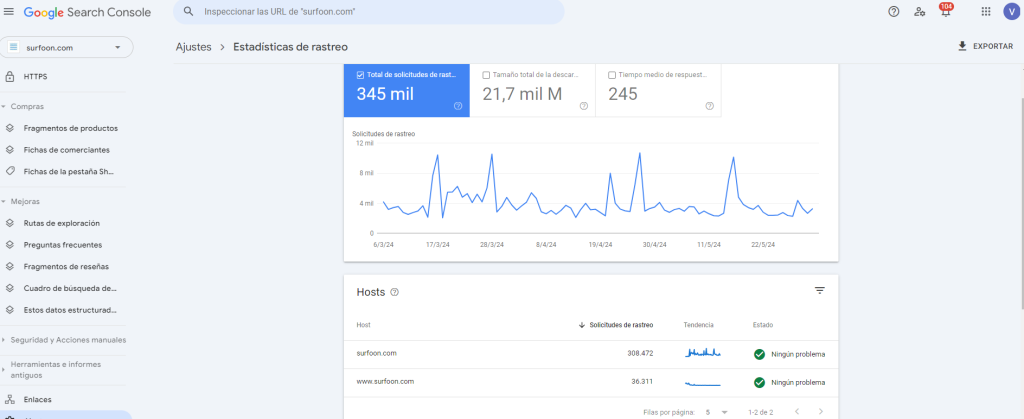Enable Tiempo medio de respuesta checkbox
The image size is (1024, 419).
coord(611,74)
